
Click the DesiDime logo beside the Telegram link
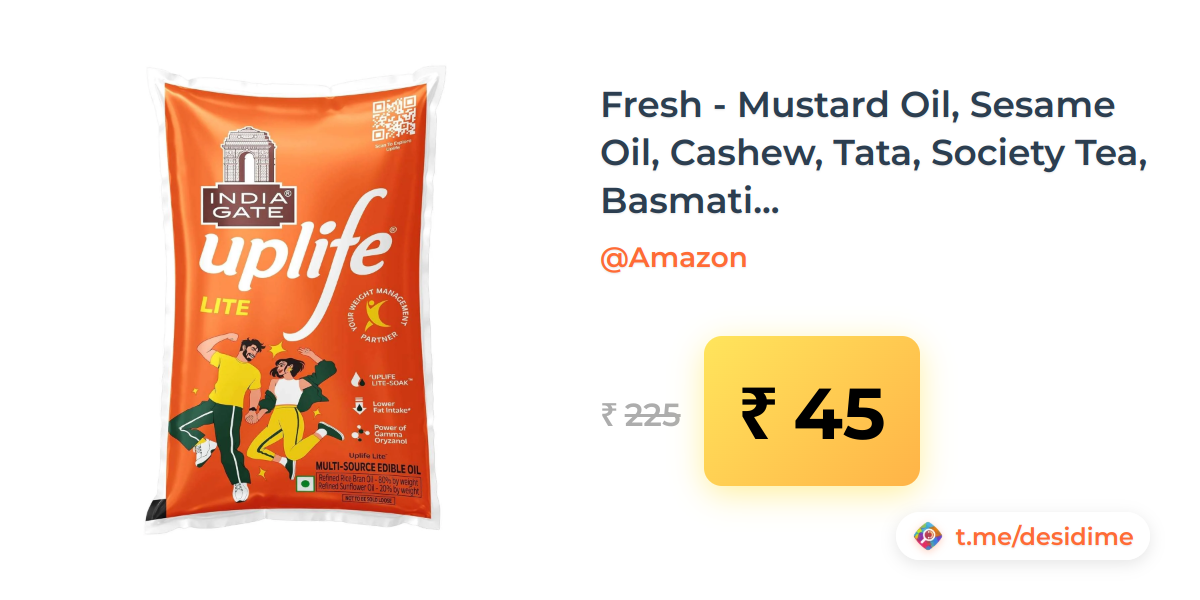click(x=929, y=537)
